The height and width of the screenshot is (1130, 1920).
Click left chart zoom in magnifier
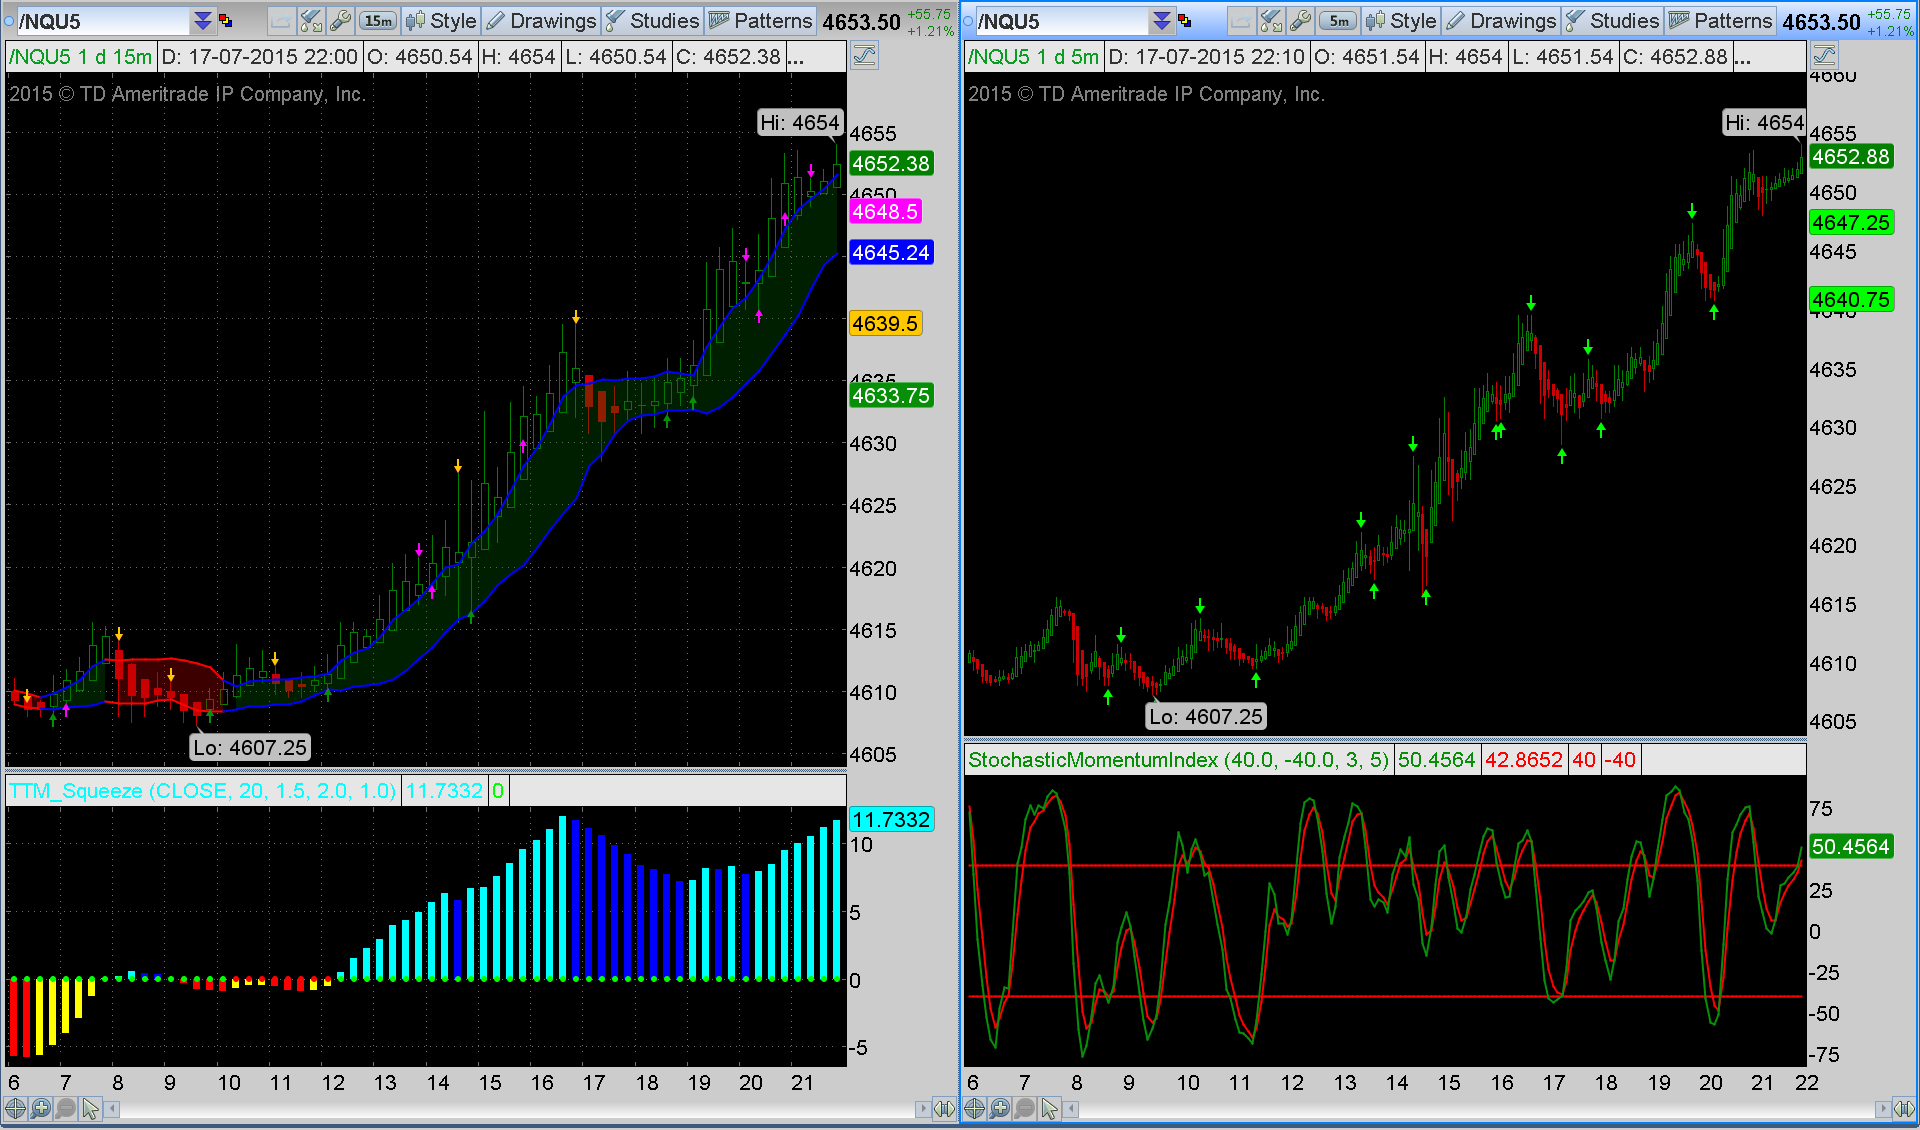click(40, 1108)
